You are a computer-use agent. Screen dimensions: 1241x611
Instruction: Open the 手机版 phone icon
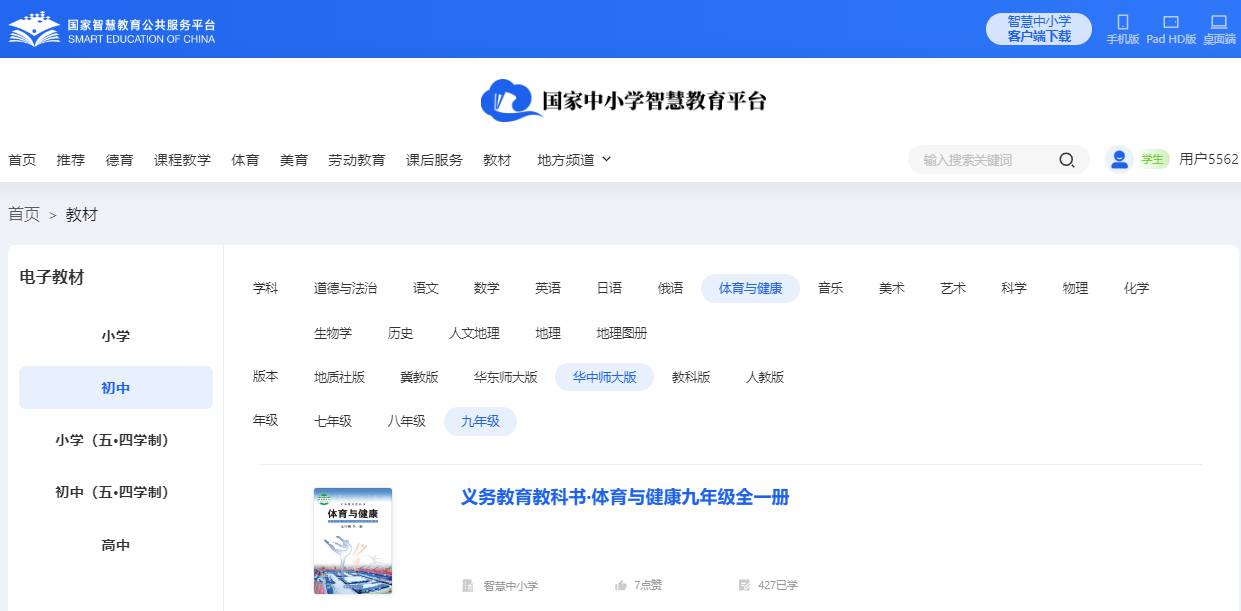[x=1122, y=22]
